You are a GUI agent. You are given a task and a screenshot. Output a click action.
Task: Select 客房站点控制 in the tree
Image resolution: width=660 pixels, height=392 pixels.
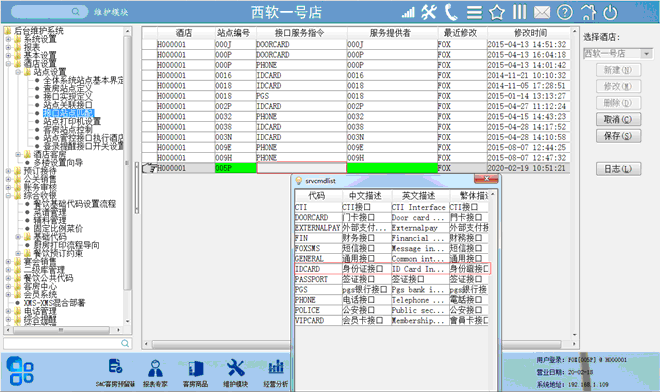point(67,130)
